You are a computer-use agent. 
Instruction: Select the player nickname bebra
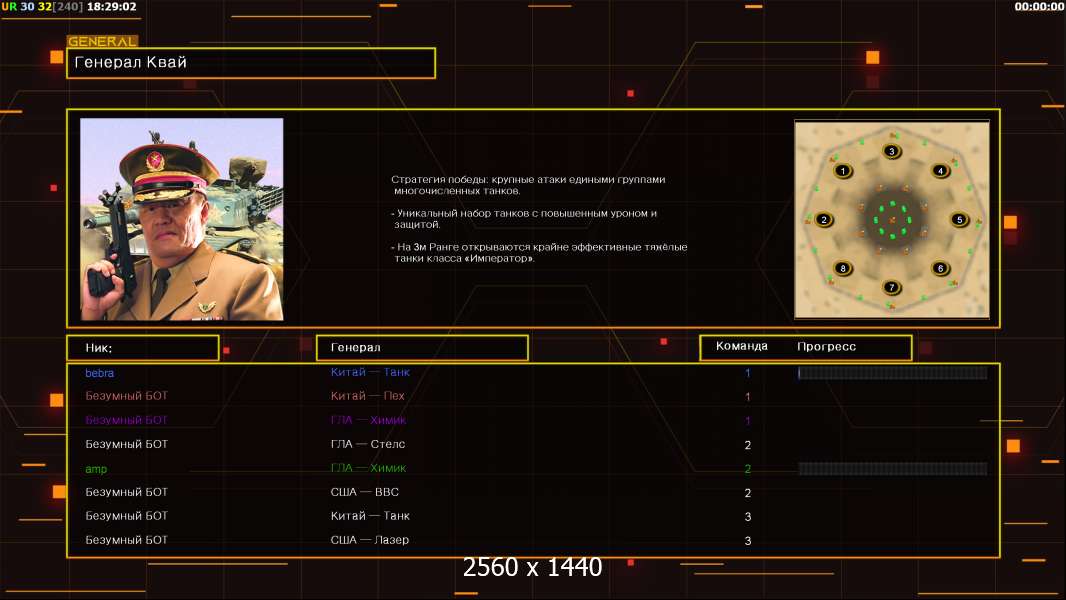[x=100, y=373]
